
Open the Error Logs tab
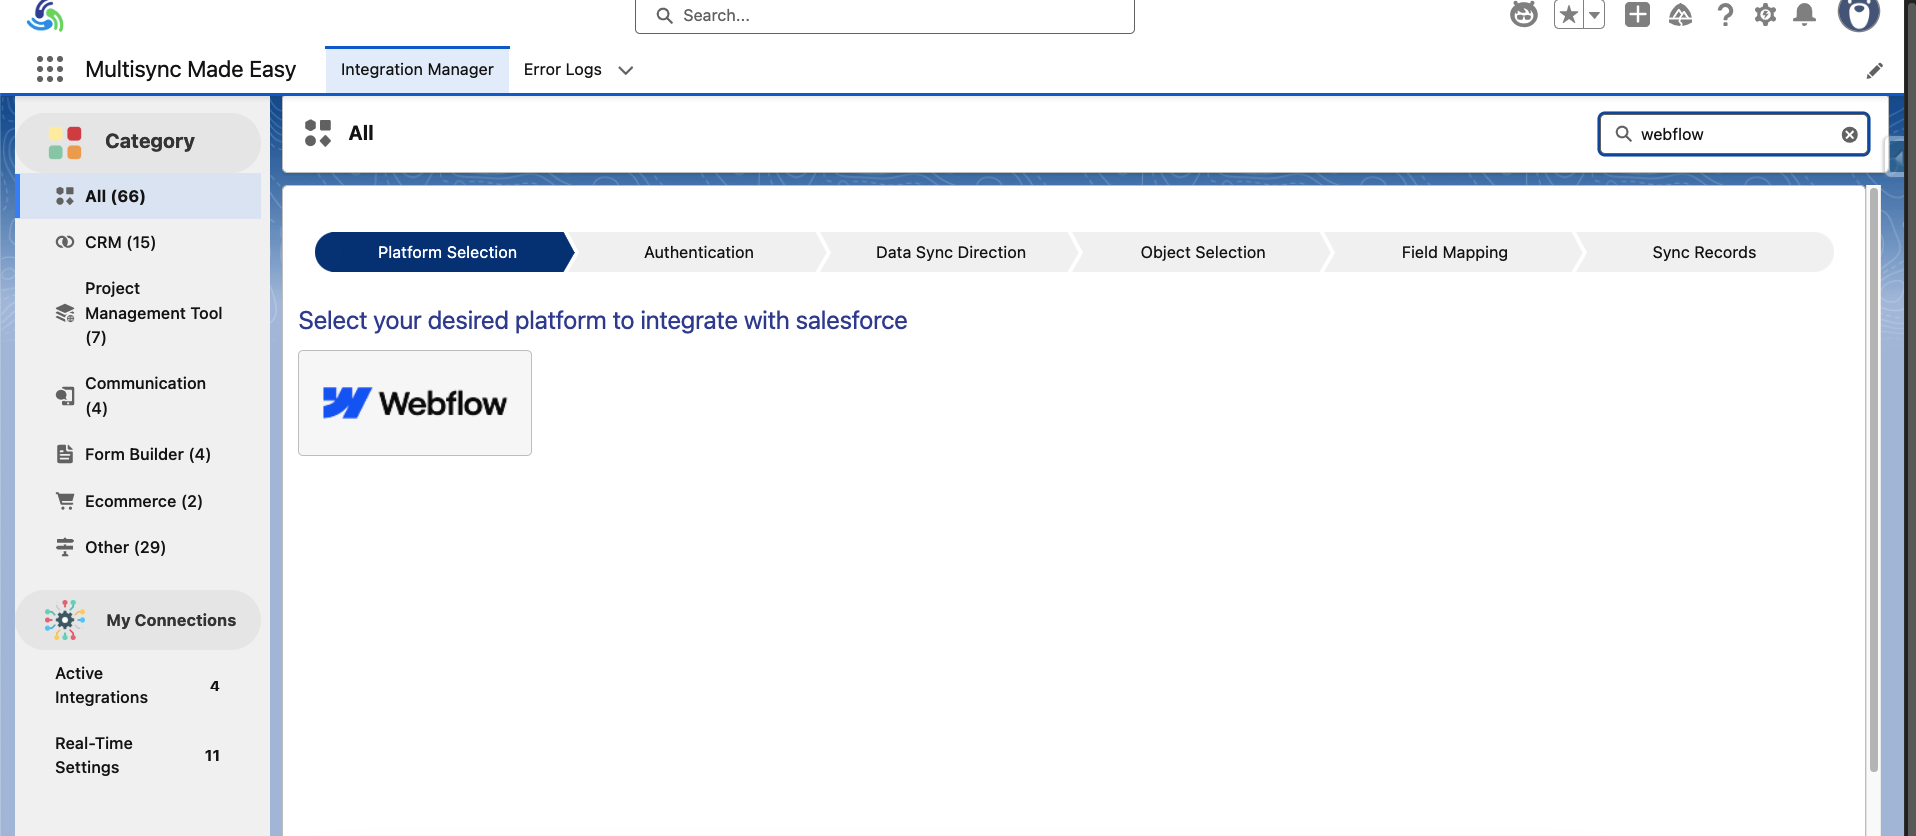[x=563, y=69]
